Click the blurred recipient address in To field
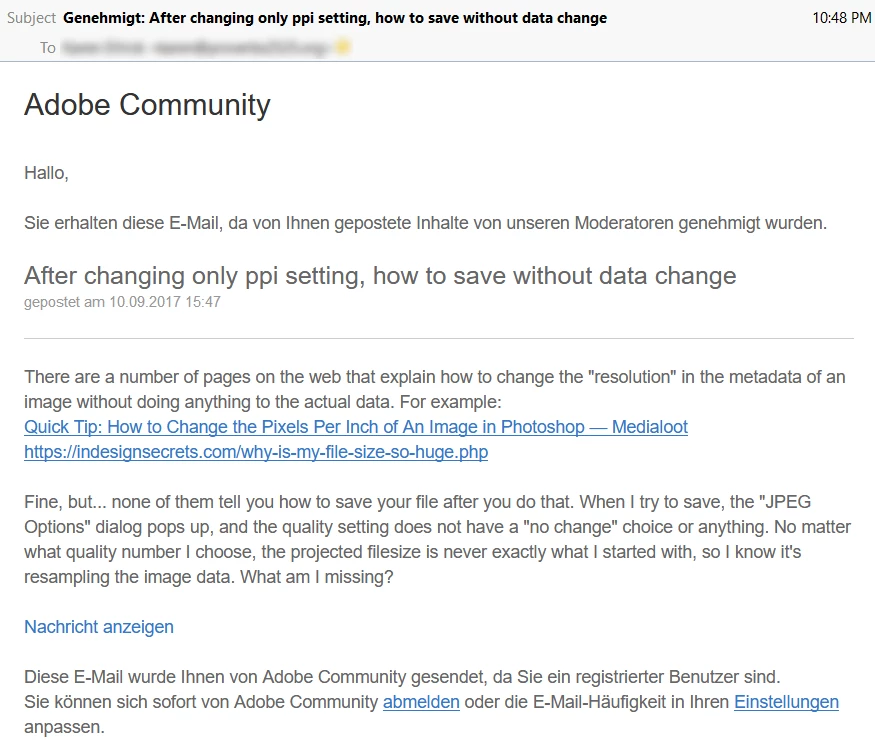Viewport: 875px width, 740px height. pyautogui.click(x=195, y=47)
